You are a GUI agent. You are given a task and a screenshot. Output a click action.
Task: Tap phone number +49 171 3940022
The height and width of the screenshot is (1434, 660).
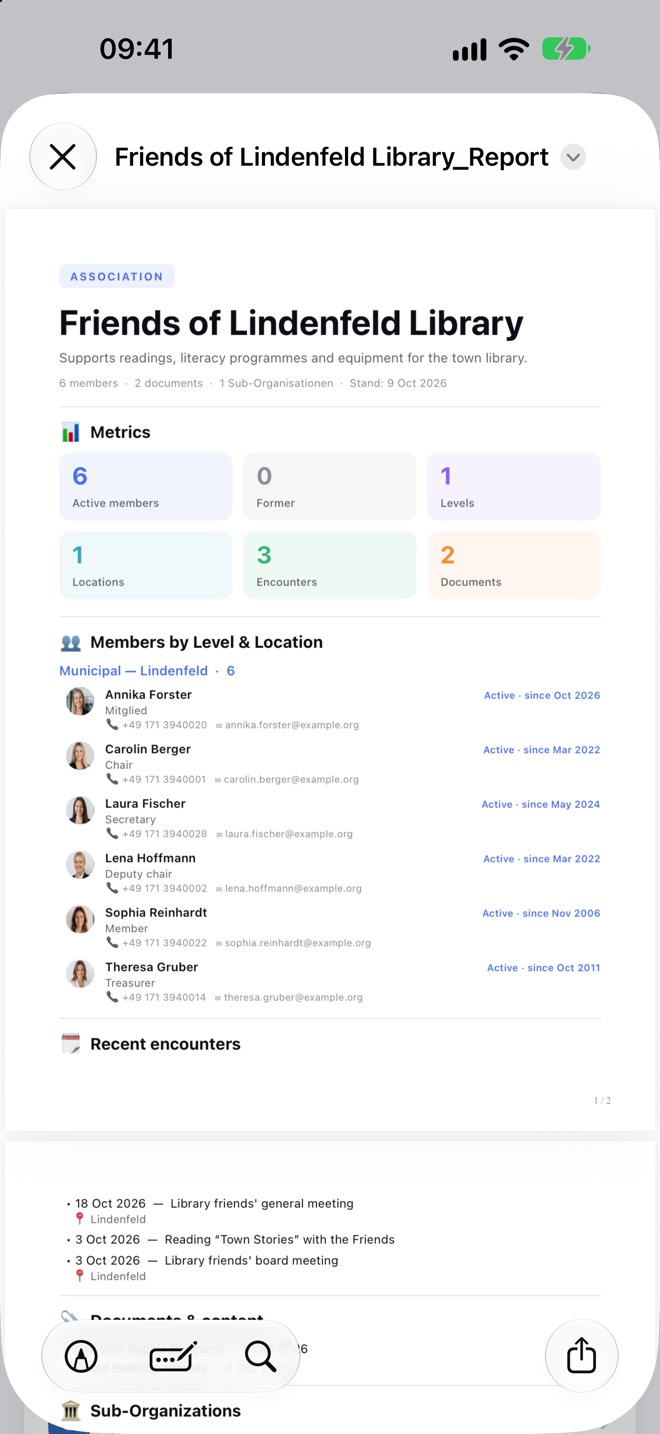[x=164, y=943]
